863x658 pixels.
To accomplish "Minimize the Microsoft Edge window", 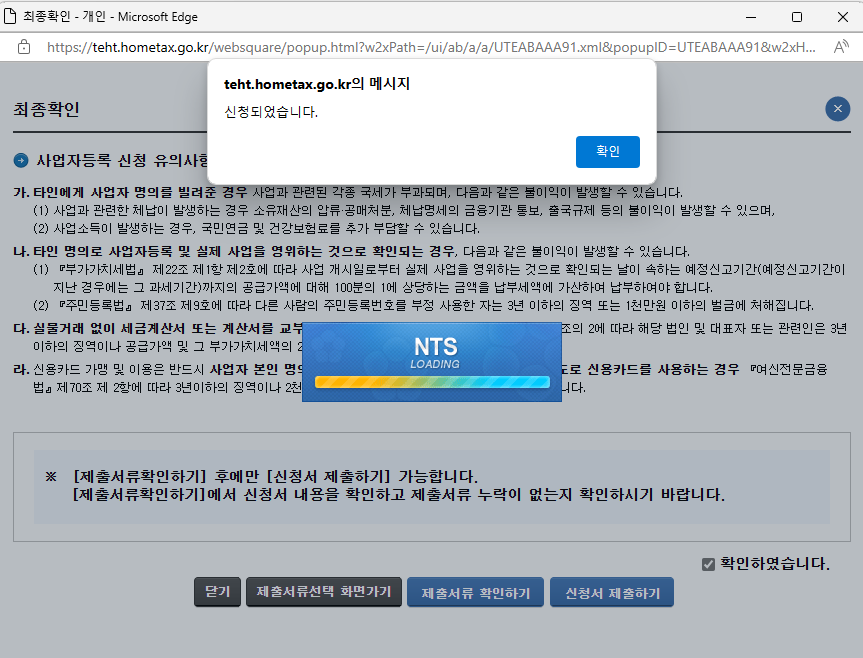I will pos(751,17).
